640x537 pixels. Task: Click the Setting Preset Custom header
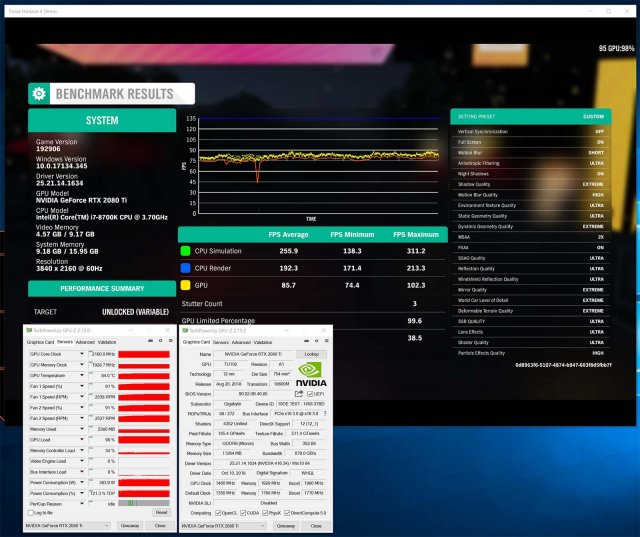point(531,117)
